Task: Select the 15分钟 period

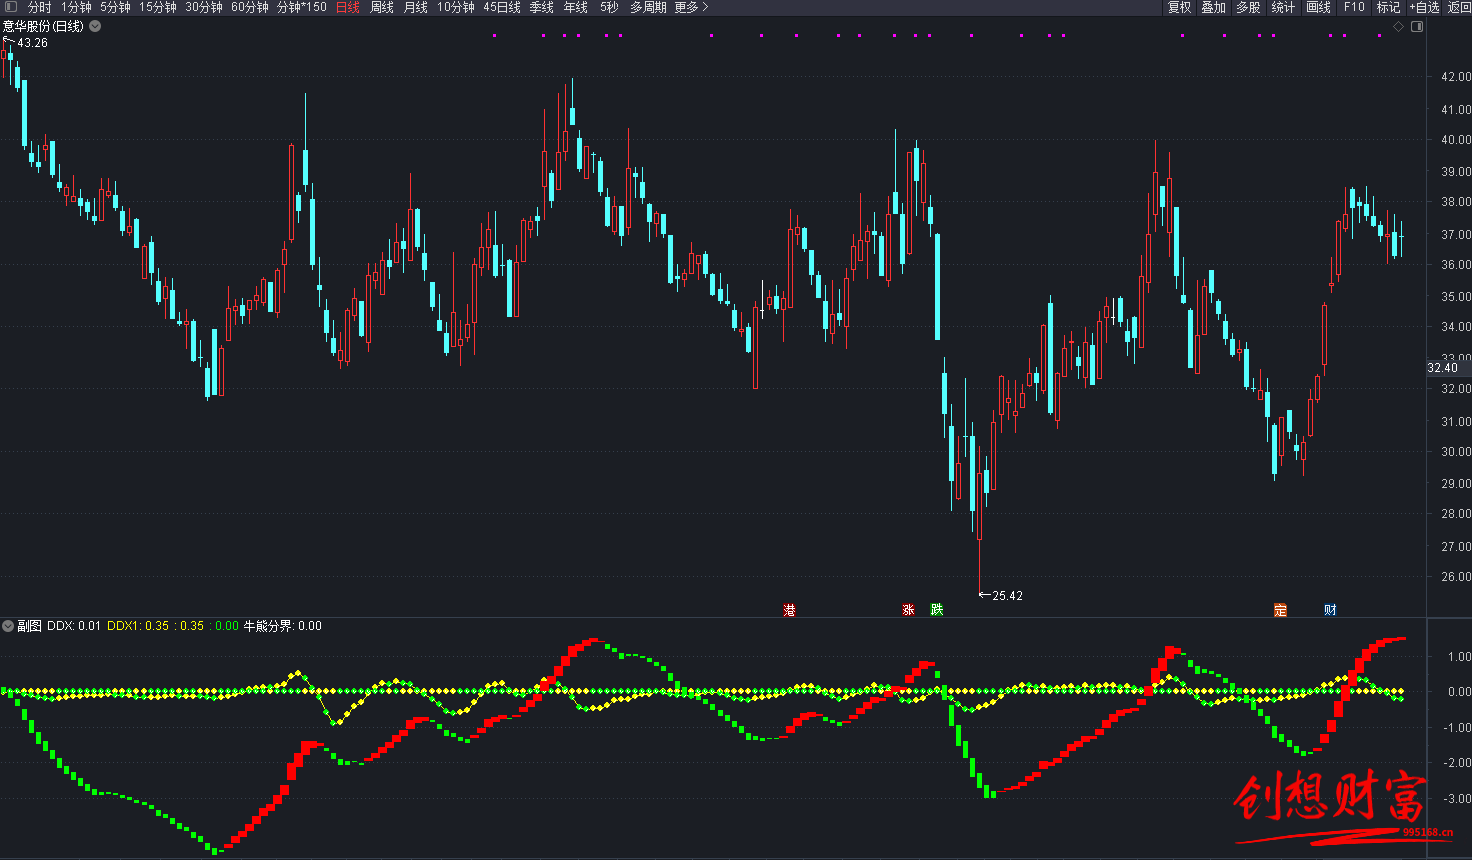Action: pyautogui.click(x=158, y=7)
